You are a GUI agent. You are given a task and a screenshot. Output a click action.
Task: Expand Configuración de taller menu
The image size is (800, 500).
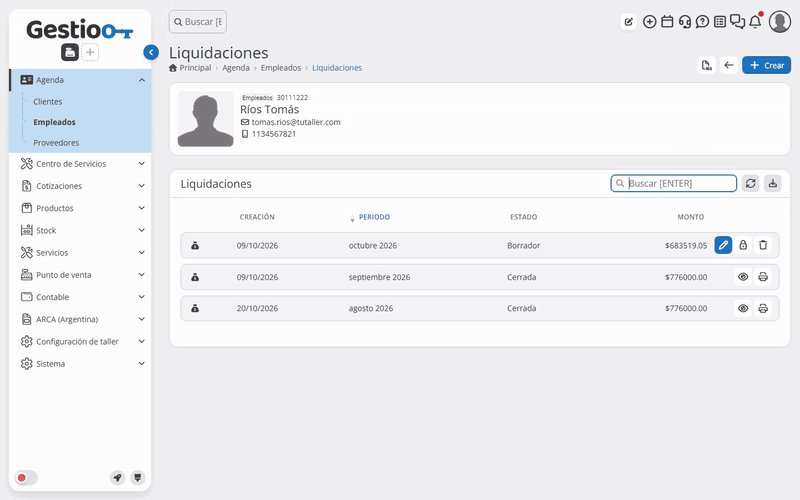[x=80, y=341]
